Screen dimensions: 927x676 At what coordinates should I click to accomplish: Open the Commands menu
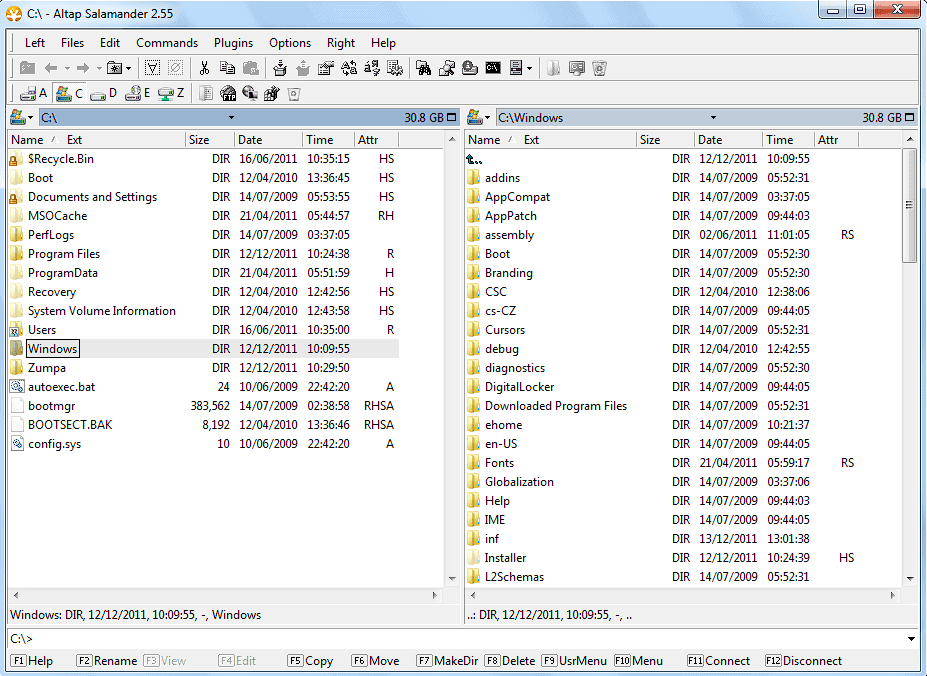point(167,43)
